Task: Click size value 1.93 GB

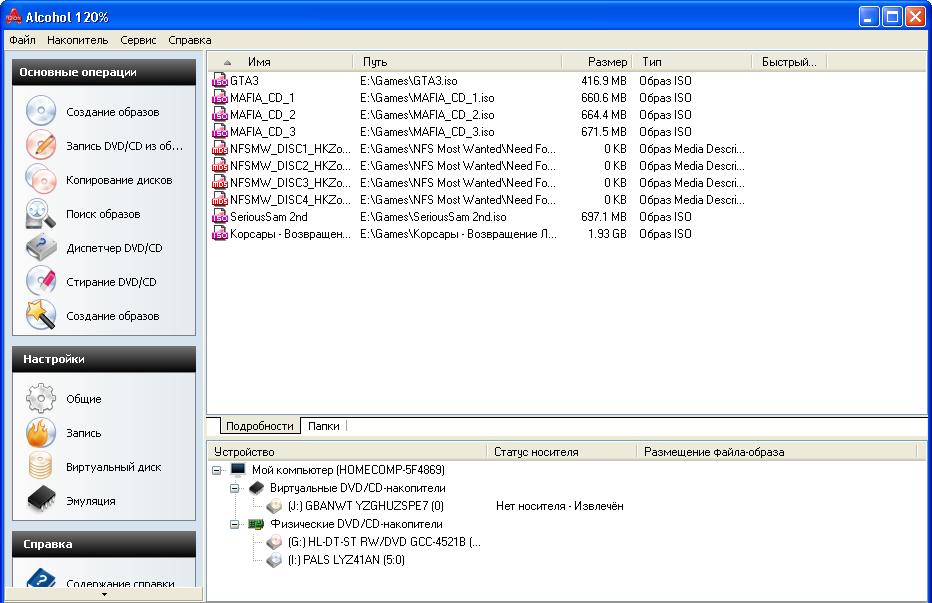Action: pos(607,234)
